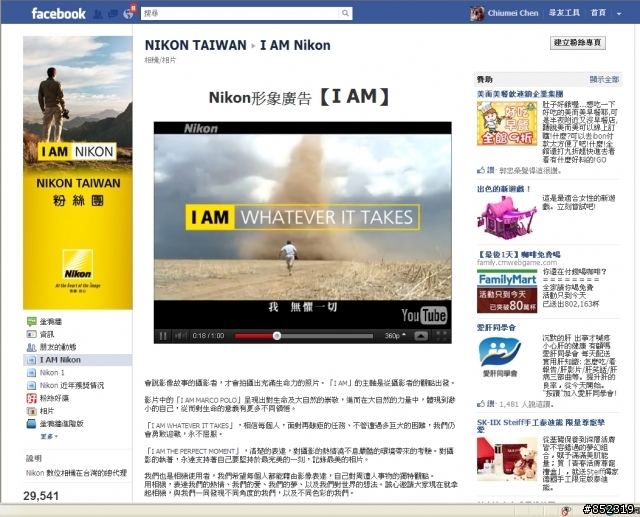Image resolution: width=640 pixels, height=517 pixels.
Task: Open the friend finder tool link
Action: pos(564,13)
